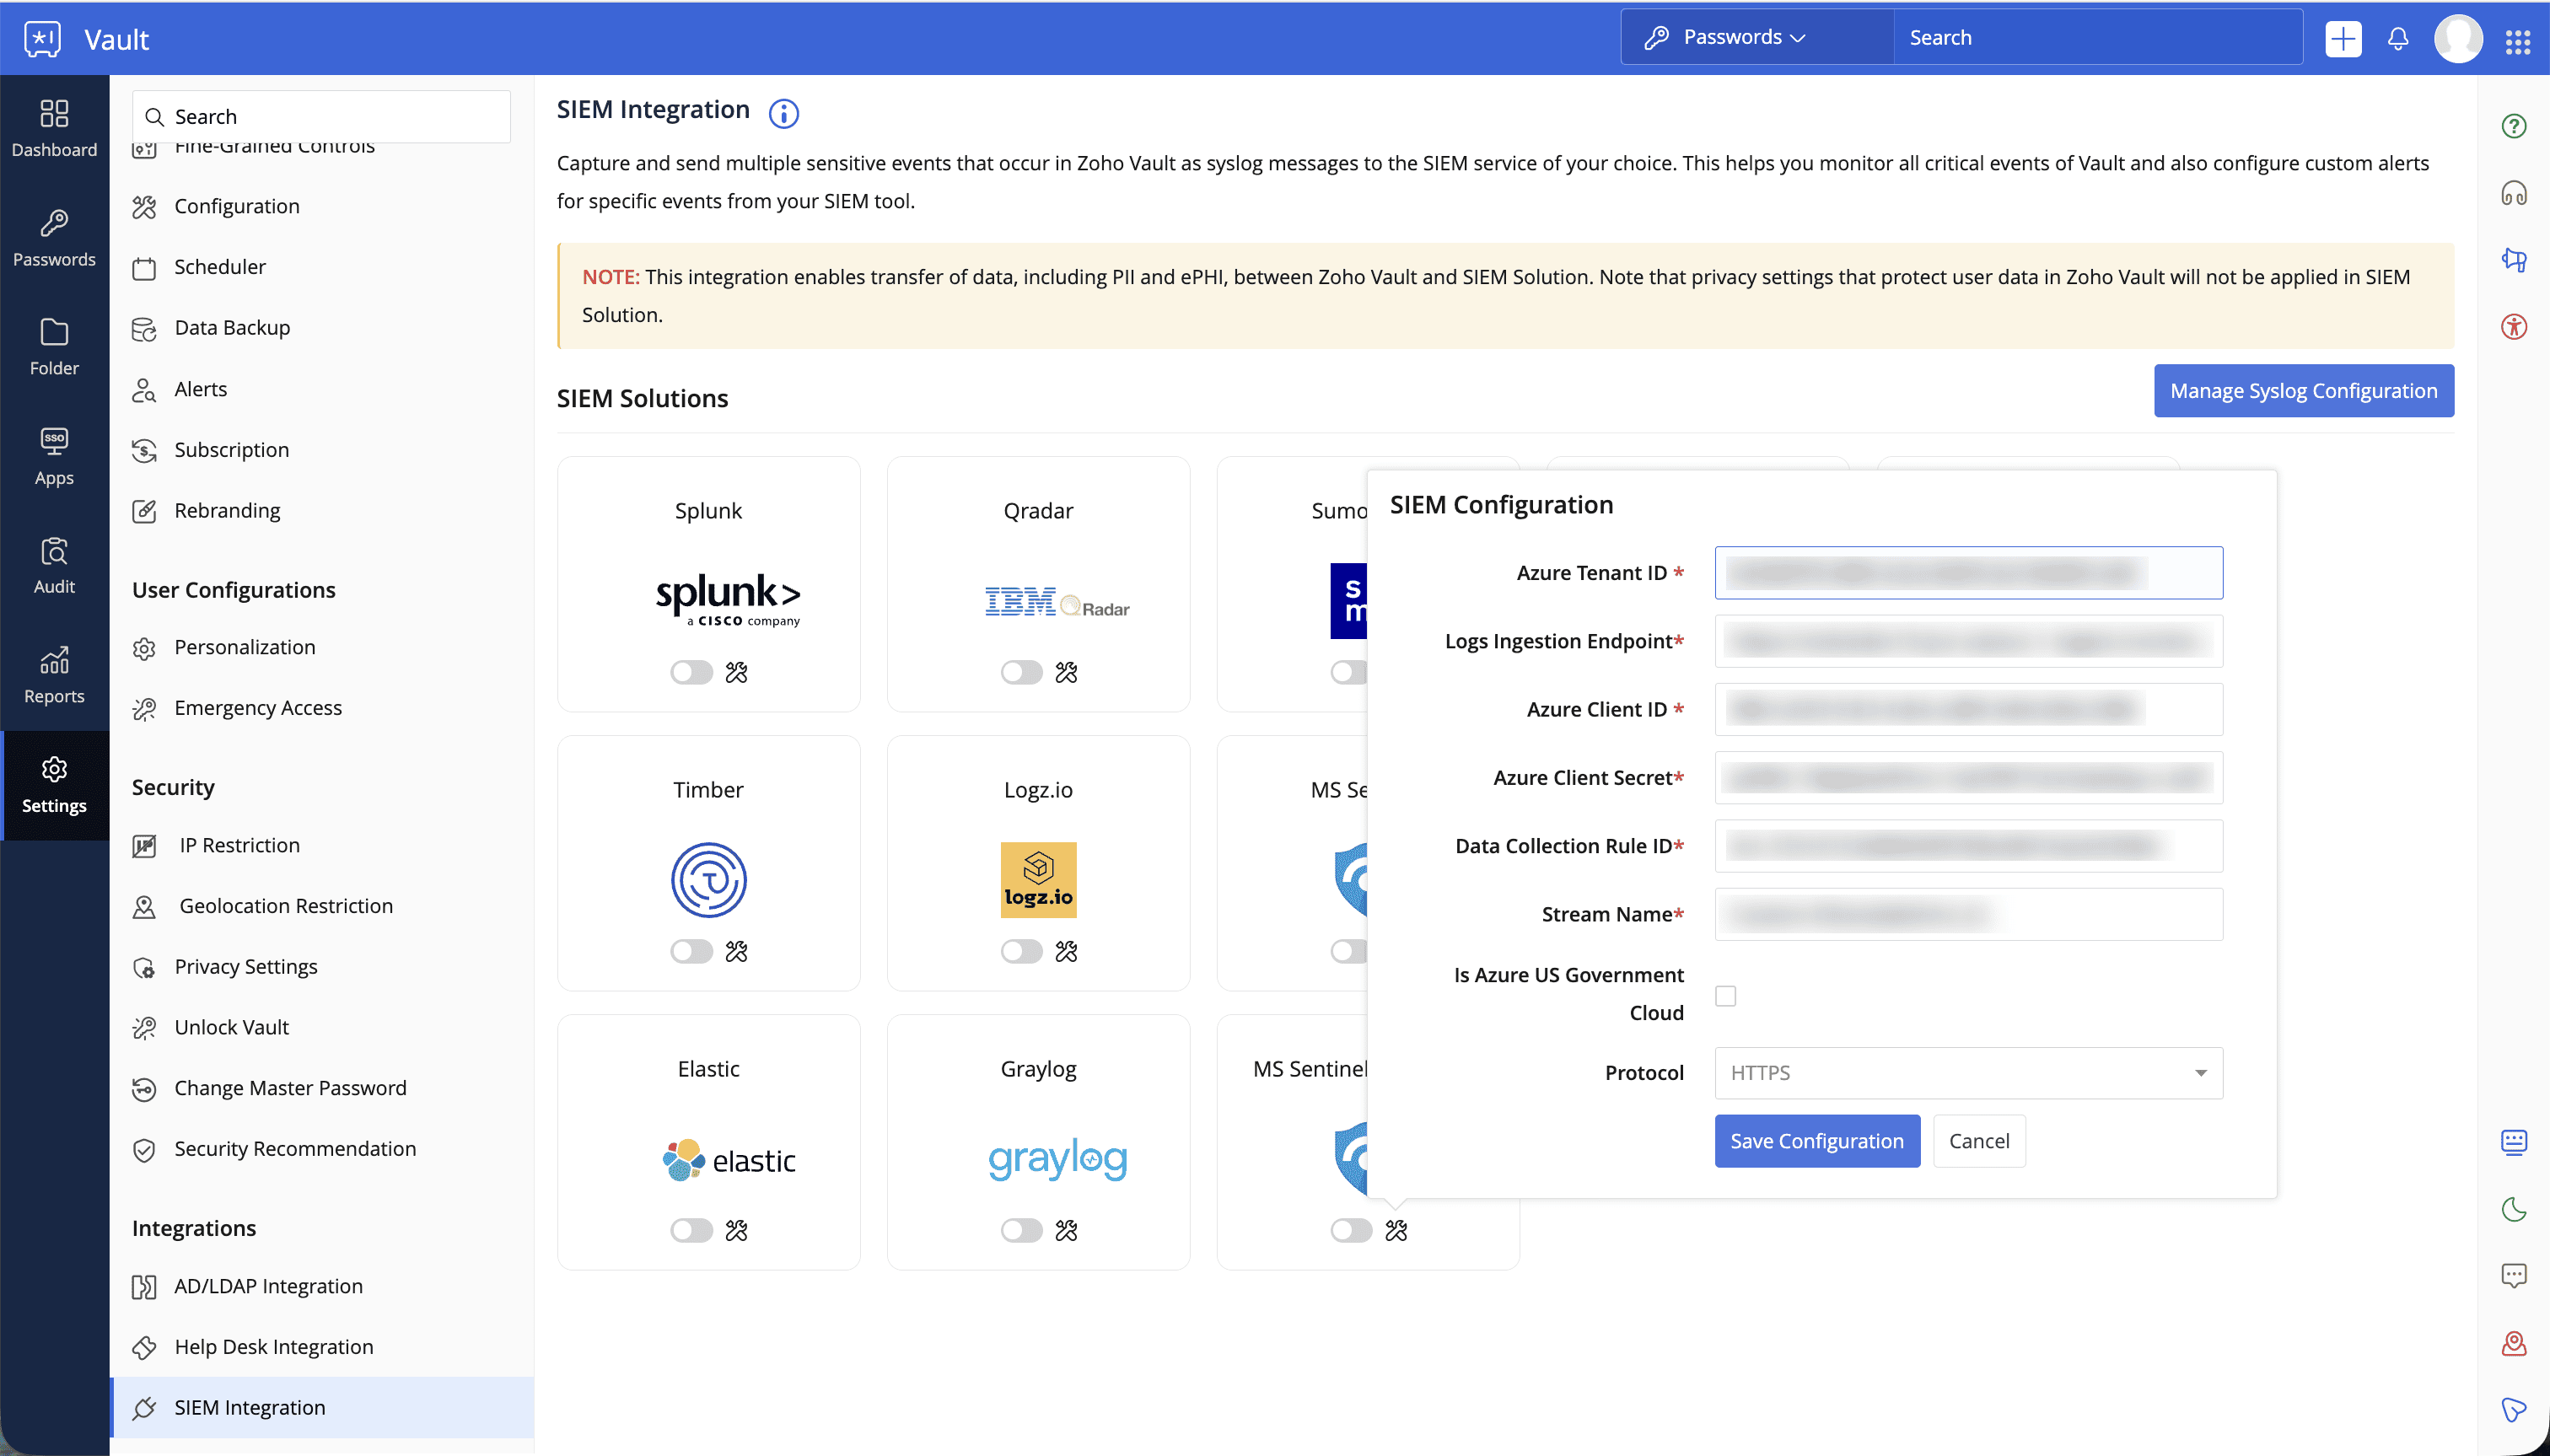Expand the Protocol HTTPS dropdown
The width and height of the screenshot is (2550, 1456).
[1967, 1072]
